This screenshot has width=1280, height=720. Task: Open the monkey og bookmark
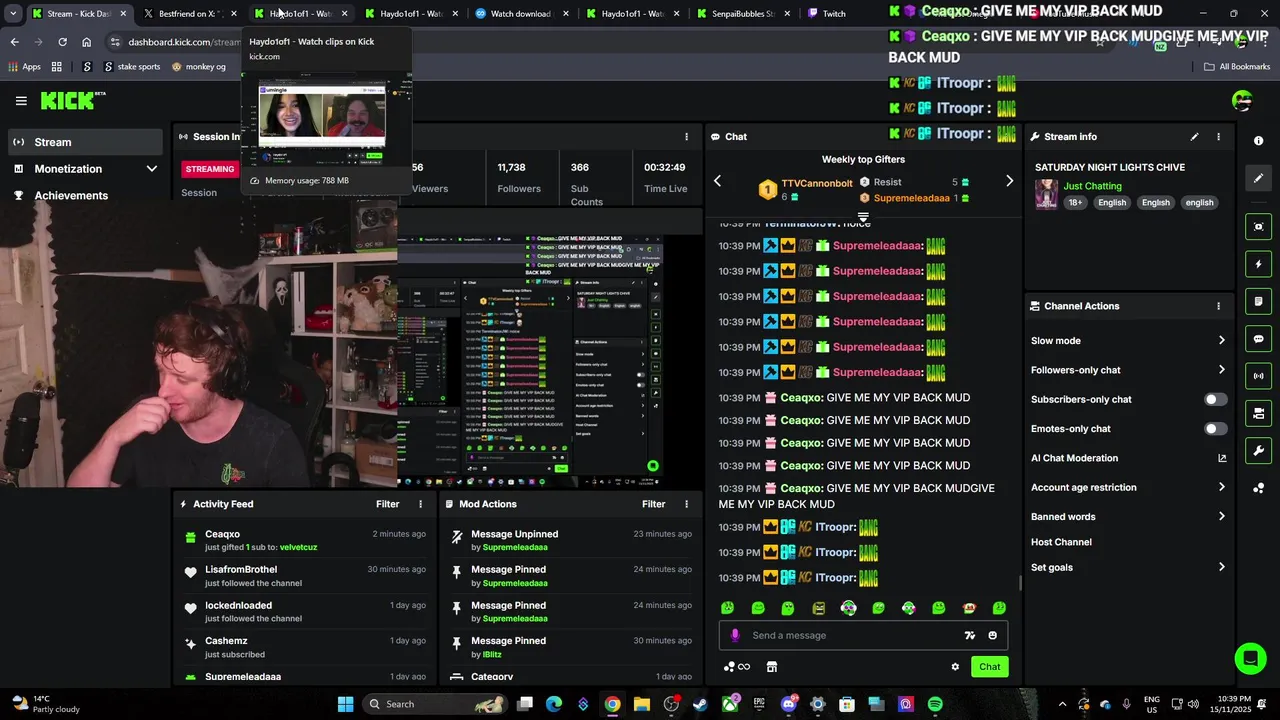[198, 67]
